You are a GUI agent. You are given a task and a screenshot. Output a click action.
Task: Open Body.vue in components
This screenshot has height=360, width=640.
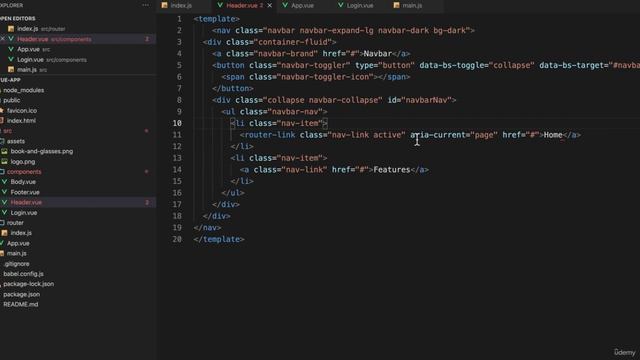[23, 182]
